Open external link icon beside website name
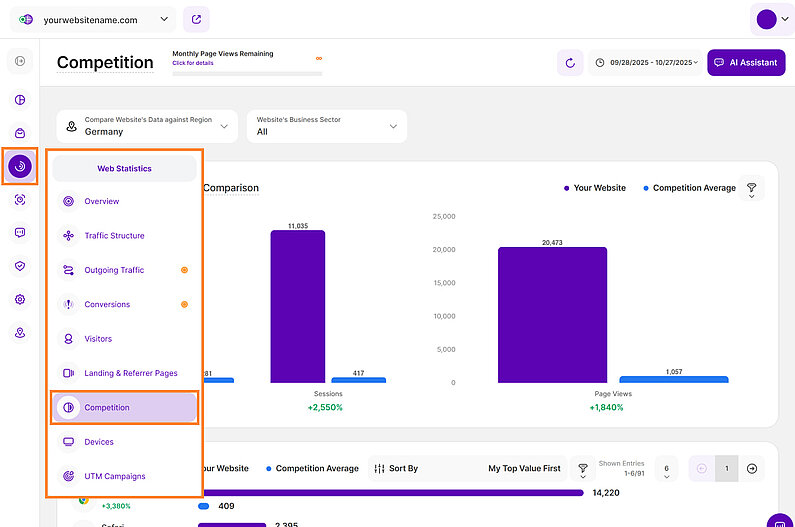Image resolution: width=795 pixels, height=527 pixels. click(x=197, y=19)
